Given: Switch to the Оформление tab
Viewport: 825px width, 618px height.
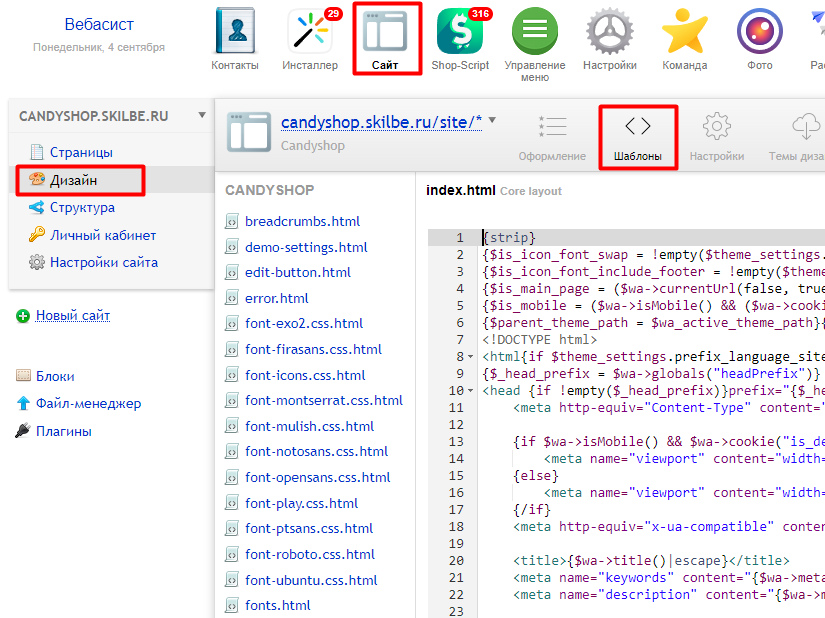Looking at the screenshot, I should pyautogui.click(x=552, y=136).
